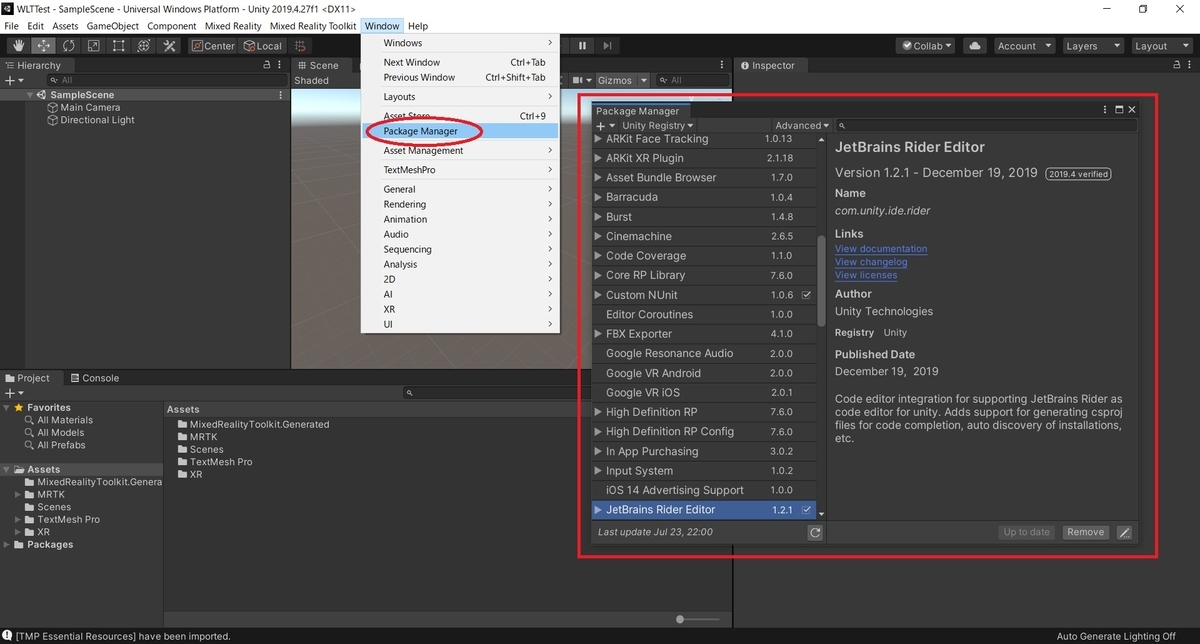Screen dimensions: 1200x644
Task: Open the Unity Registry dropdown
Action: pyautogui.click(x=658, y=126)
